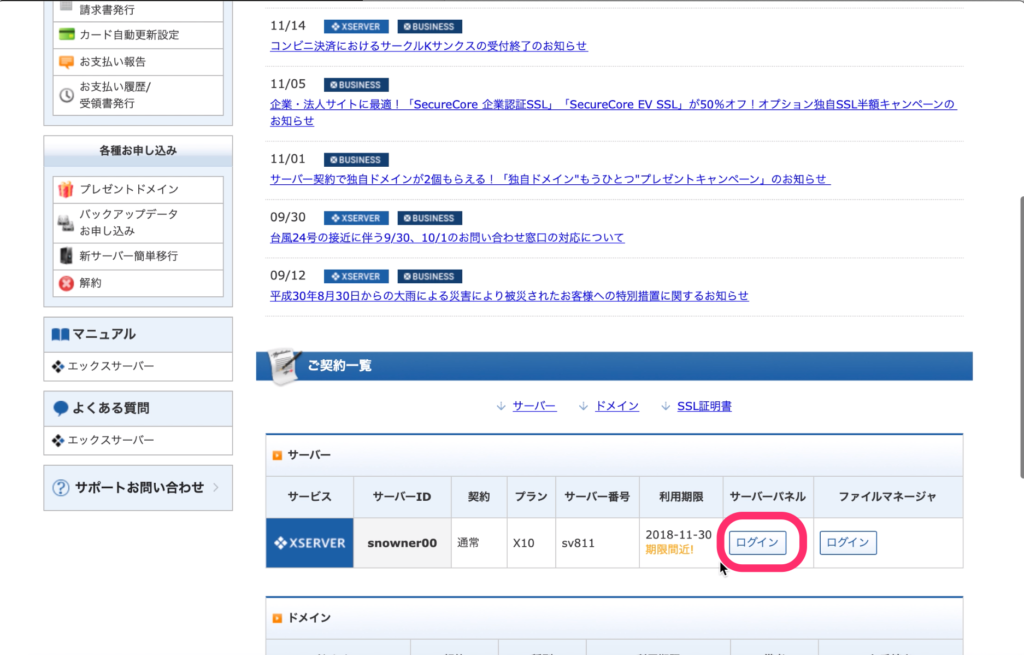Click the red cancel icon beside 解約
Image resolution: width=1024 pixels, height=655 pixels.
66,283
